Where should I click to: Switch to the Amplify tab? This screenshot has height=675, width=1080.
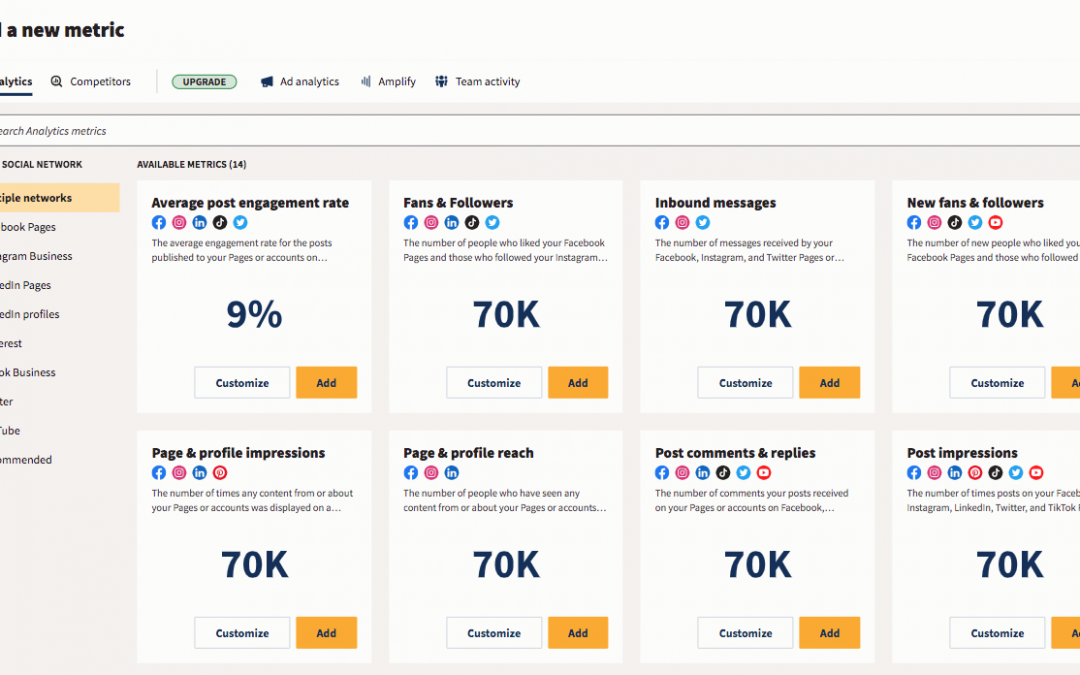(388, 81)
